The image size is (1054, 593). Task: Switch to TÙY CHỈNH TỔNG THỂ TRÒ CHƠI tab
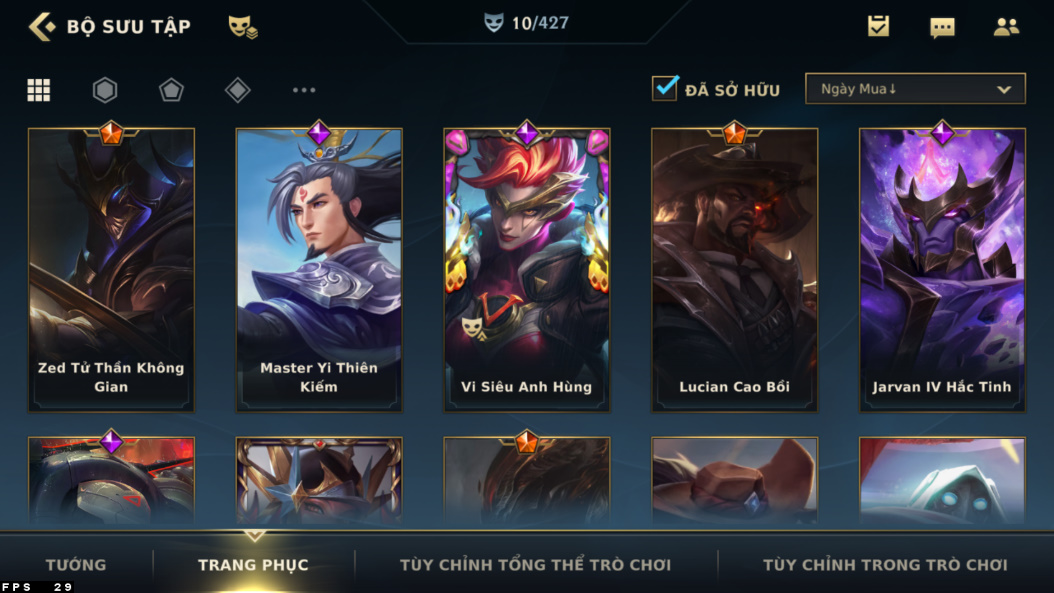coord(535,565)
